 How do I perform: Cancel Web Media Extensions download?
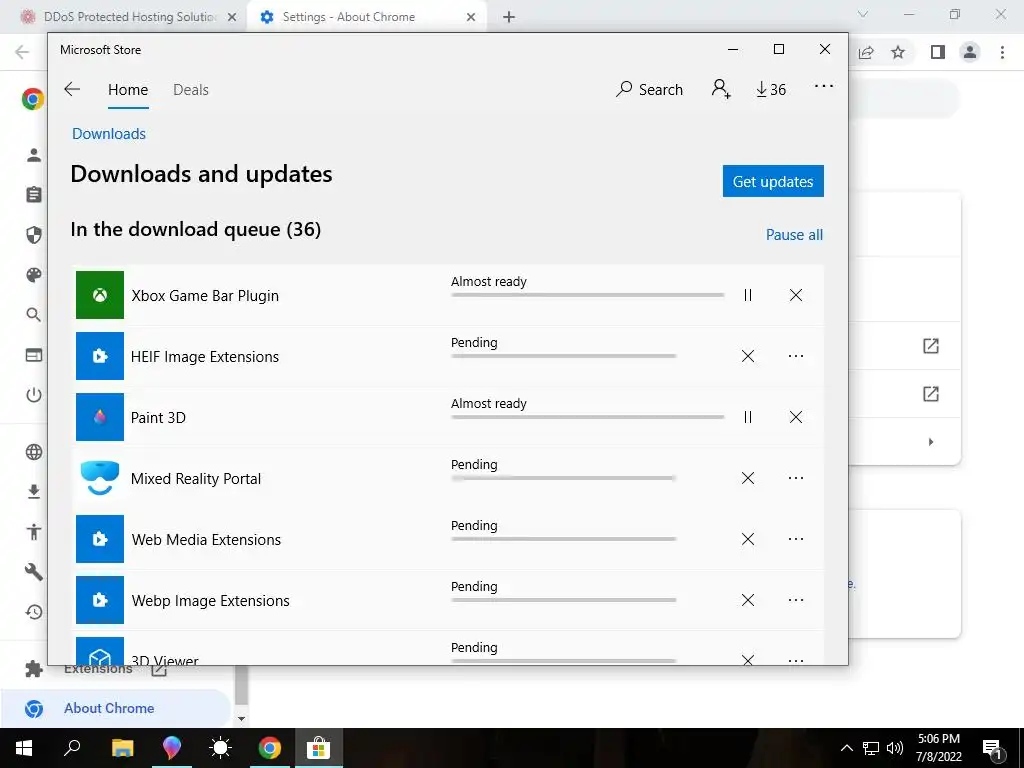click(x=748, y=539)
